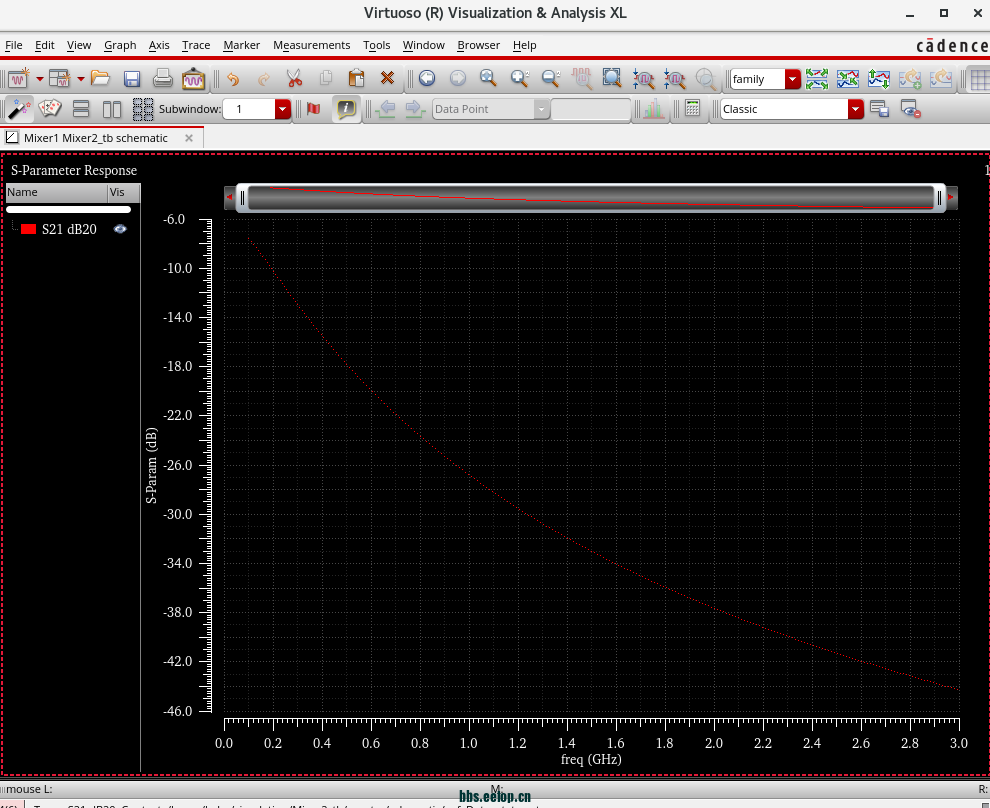Viewport: 990px width, 808px height.
Task: Add a new subwindow
Action: pos(59,78)
